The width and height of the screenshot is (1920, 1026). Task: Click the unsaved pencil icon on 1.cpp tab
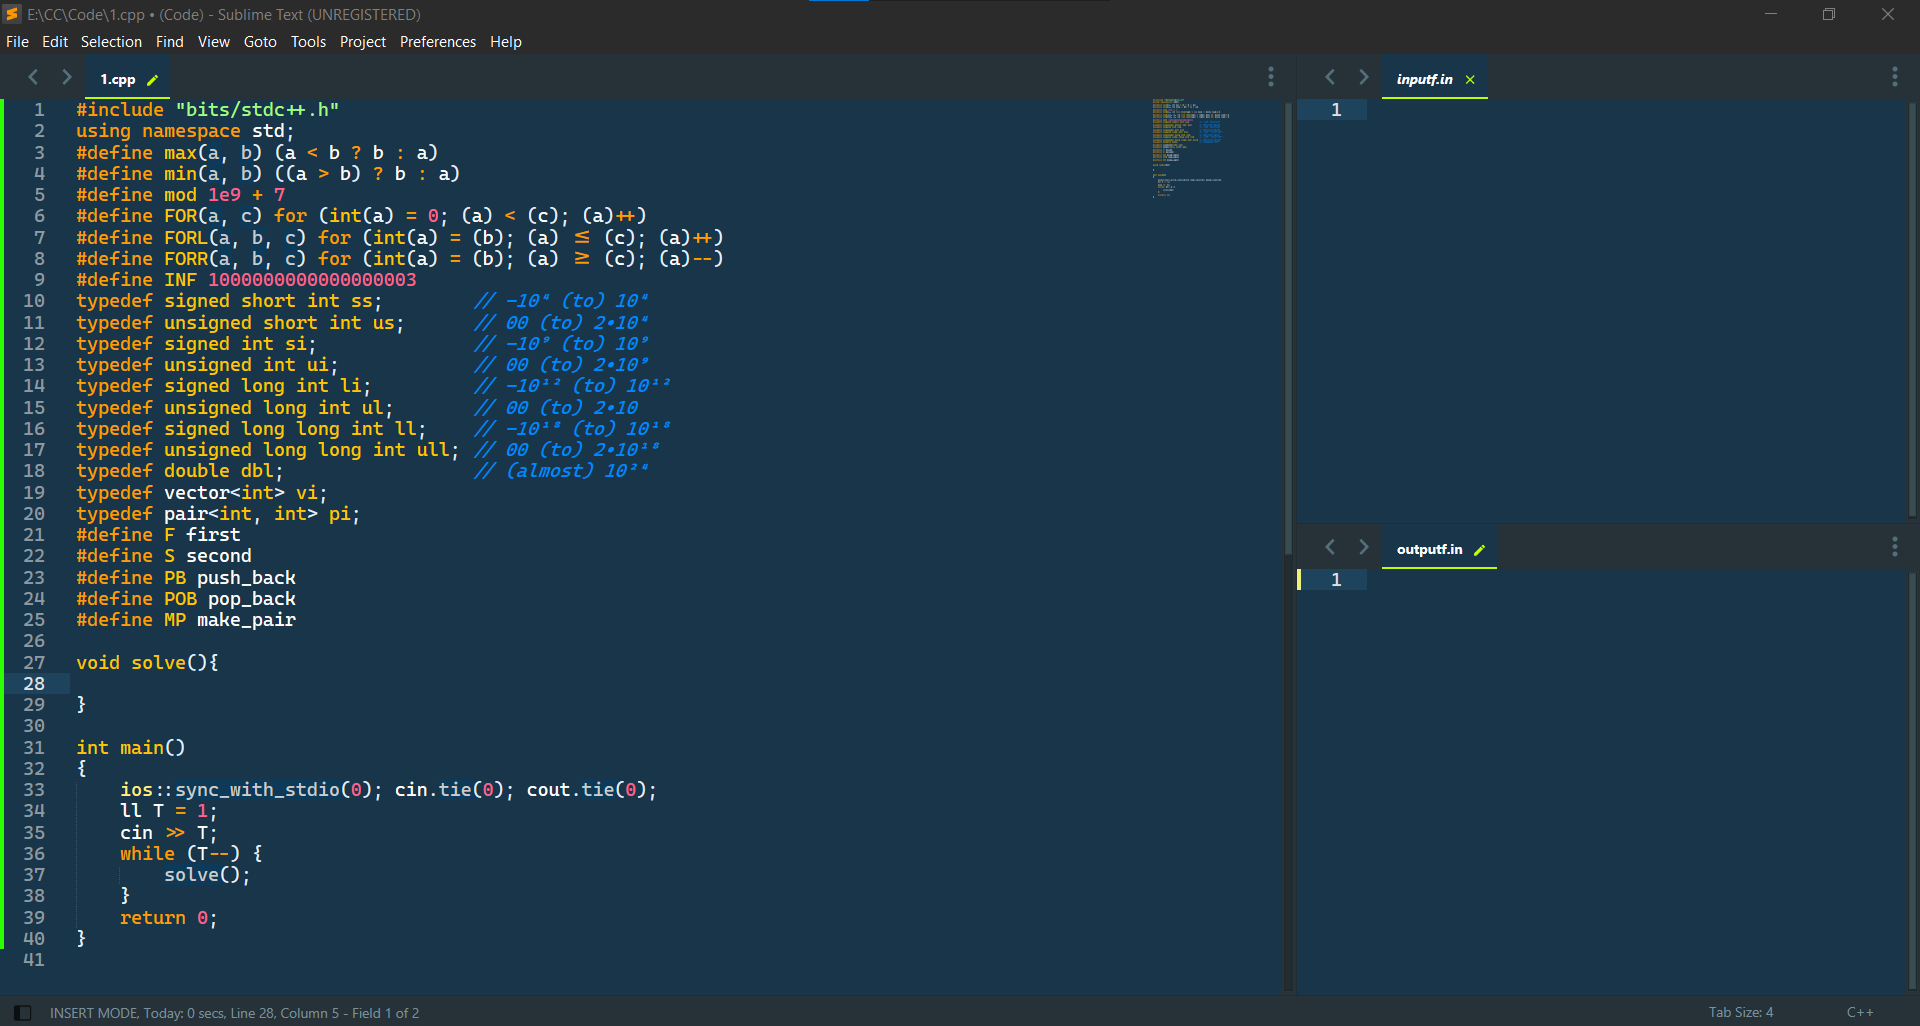pos(152,80)
